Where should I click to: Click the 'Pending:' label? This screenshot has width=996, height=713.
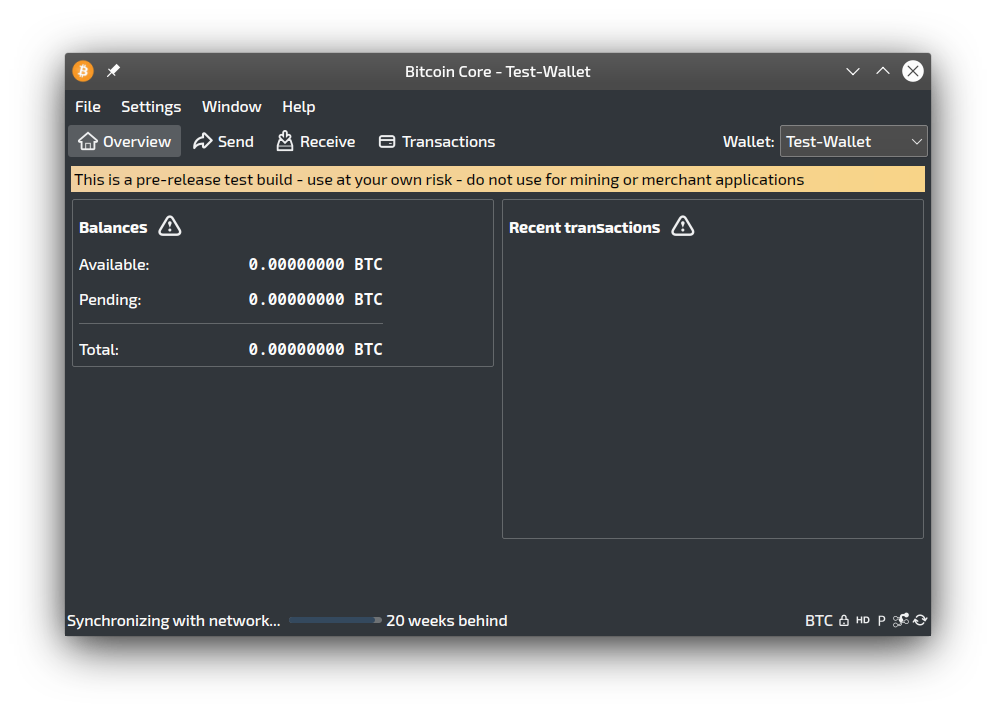110,300
